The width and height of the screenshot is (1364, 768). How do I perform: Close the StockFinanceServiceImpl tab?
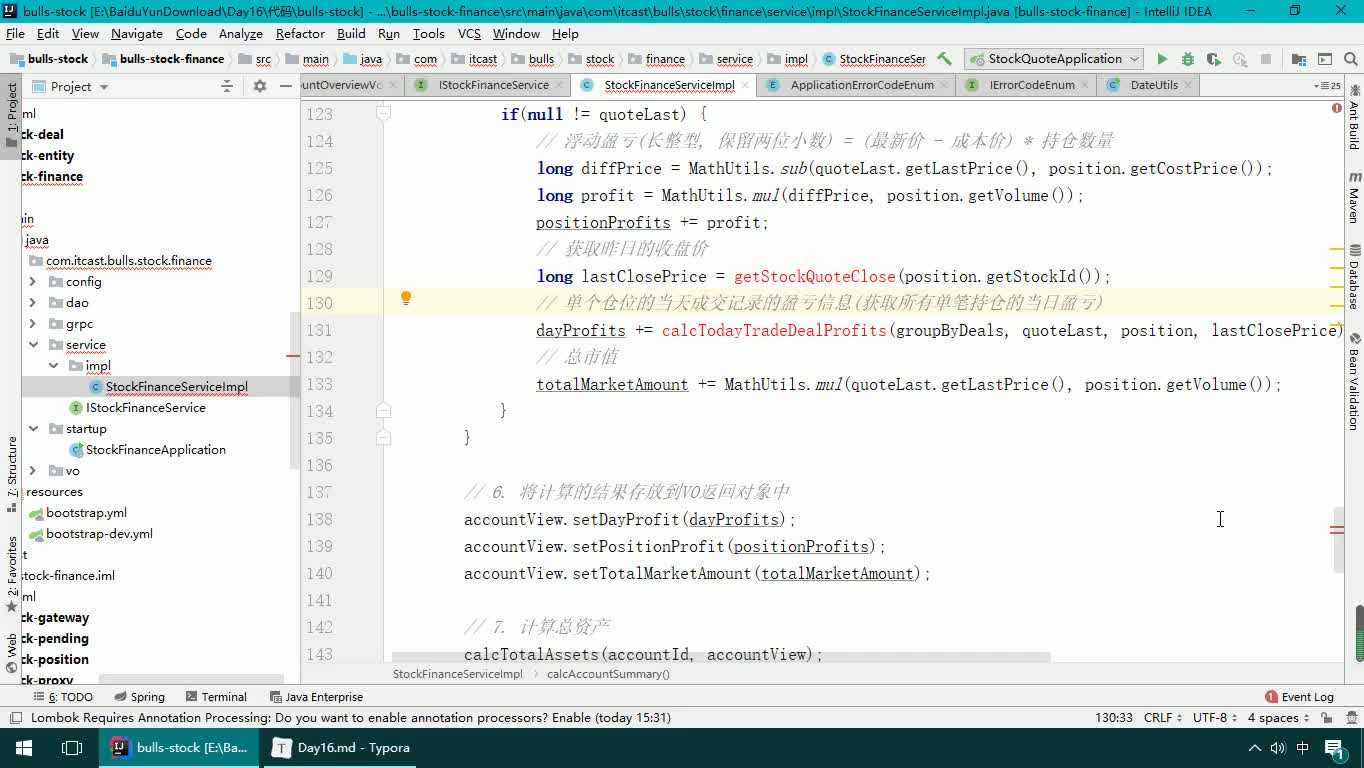point(745,85)
